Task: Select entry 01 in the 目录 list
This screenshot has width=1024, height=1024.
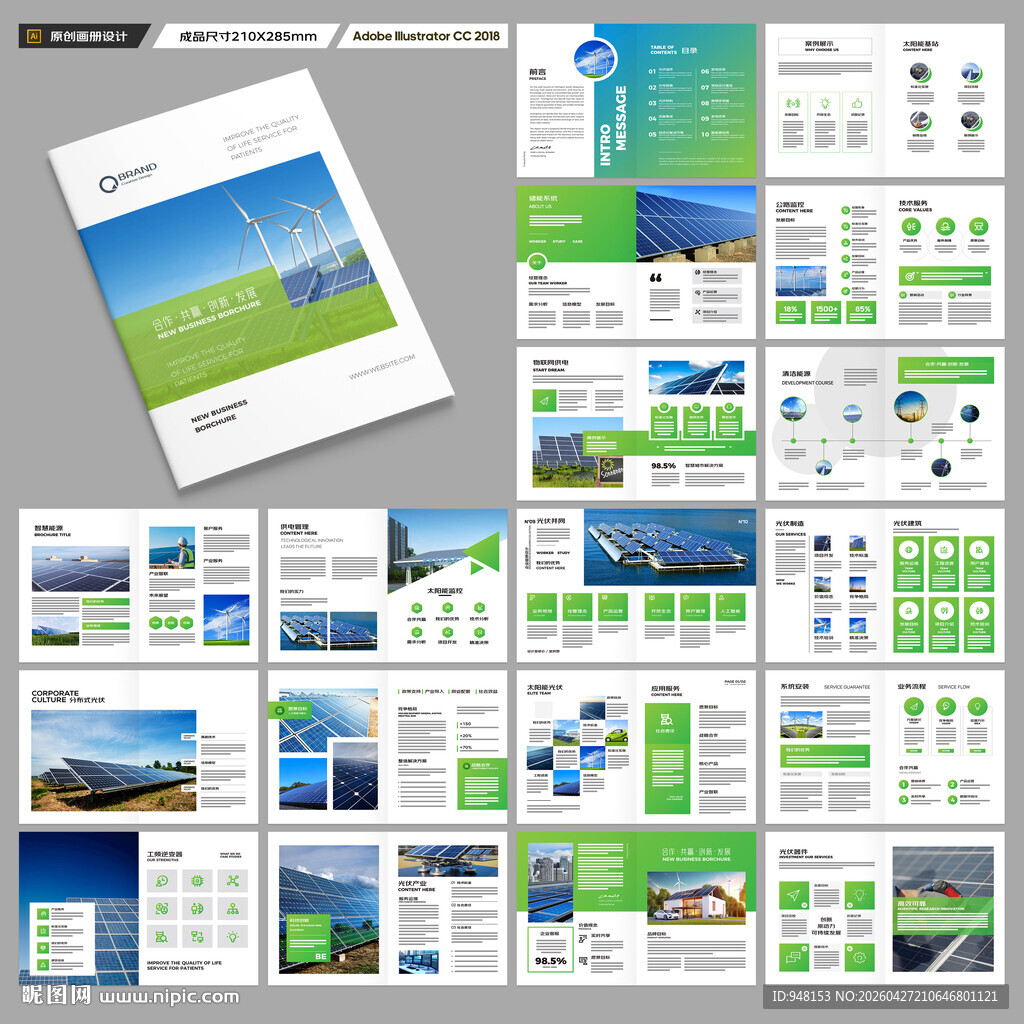Action: pyautogui.click(x=671, y=72)
